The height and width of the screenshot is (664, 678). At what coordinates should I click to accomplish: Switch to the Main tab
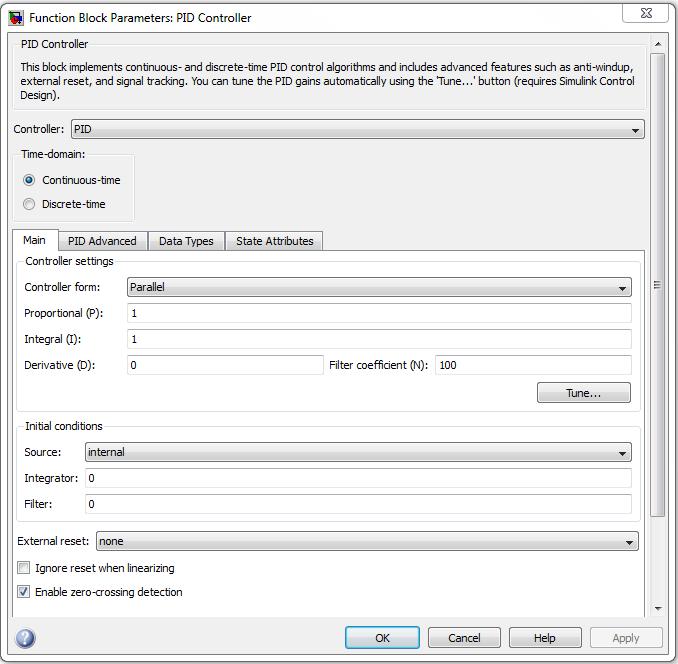point(35,240)
